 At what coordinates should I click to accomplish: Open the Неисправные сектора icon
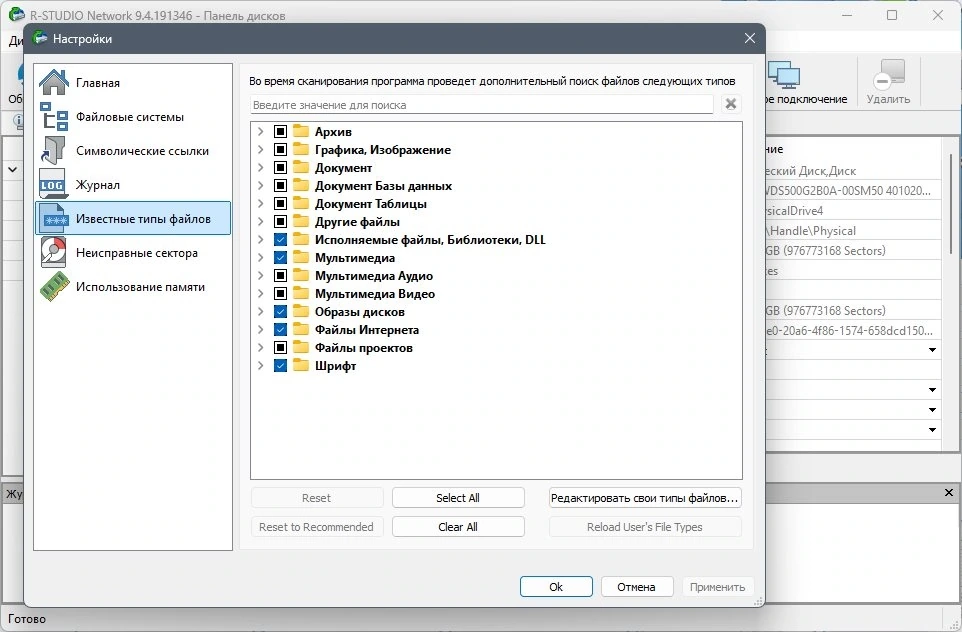coord(54,252)
